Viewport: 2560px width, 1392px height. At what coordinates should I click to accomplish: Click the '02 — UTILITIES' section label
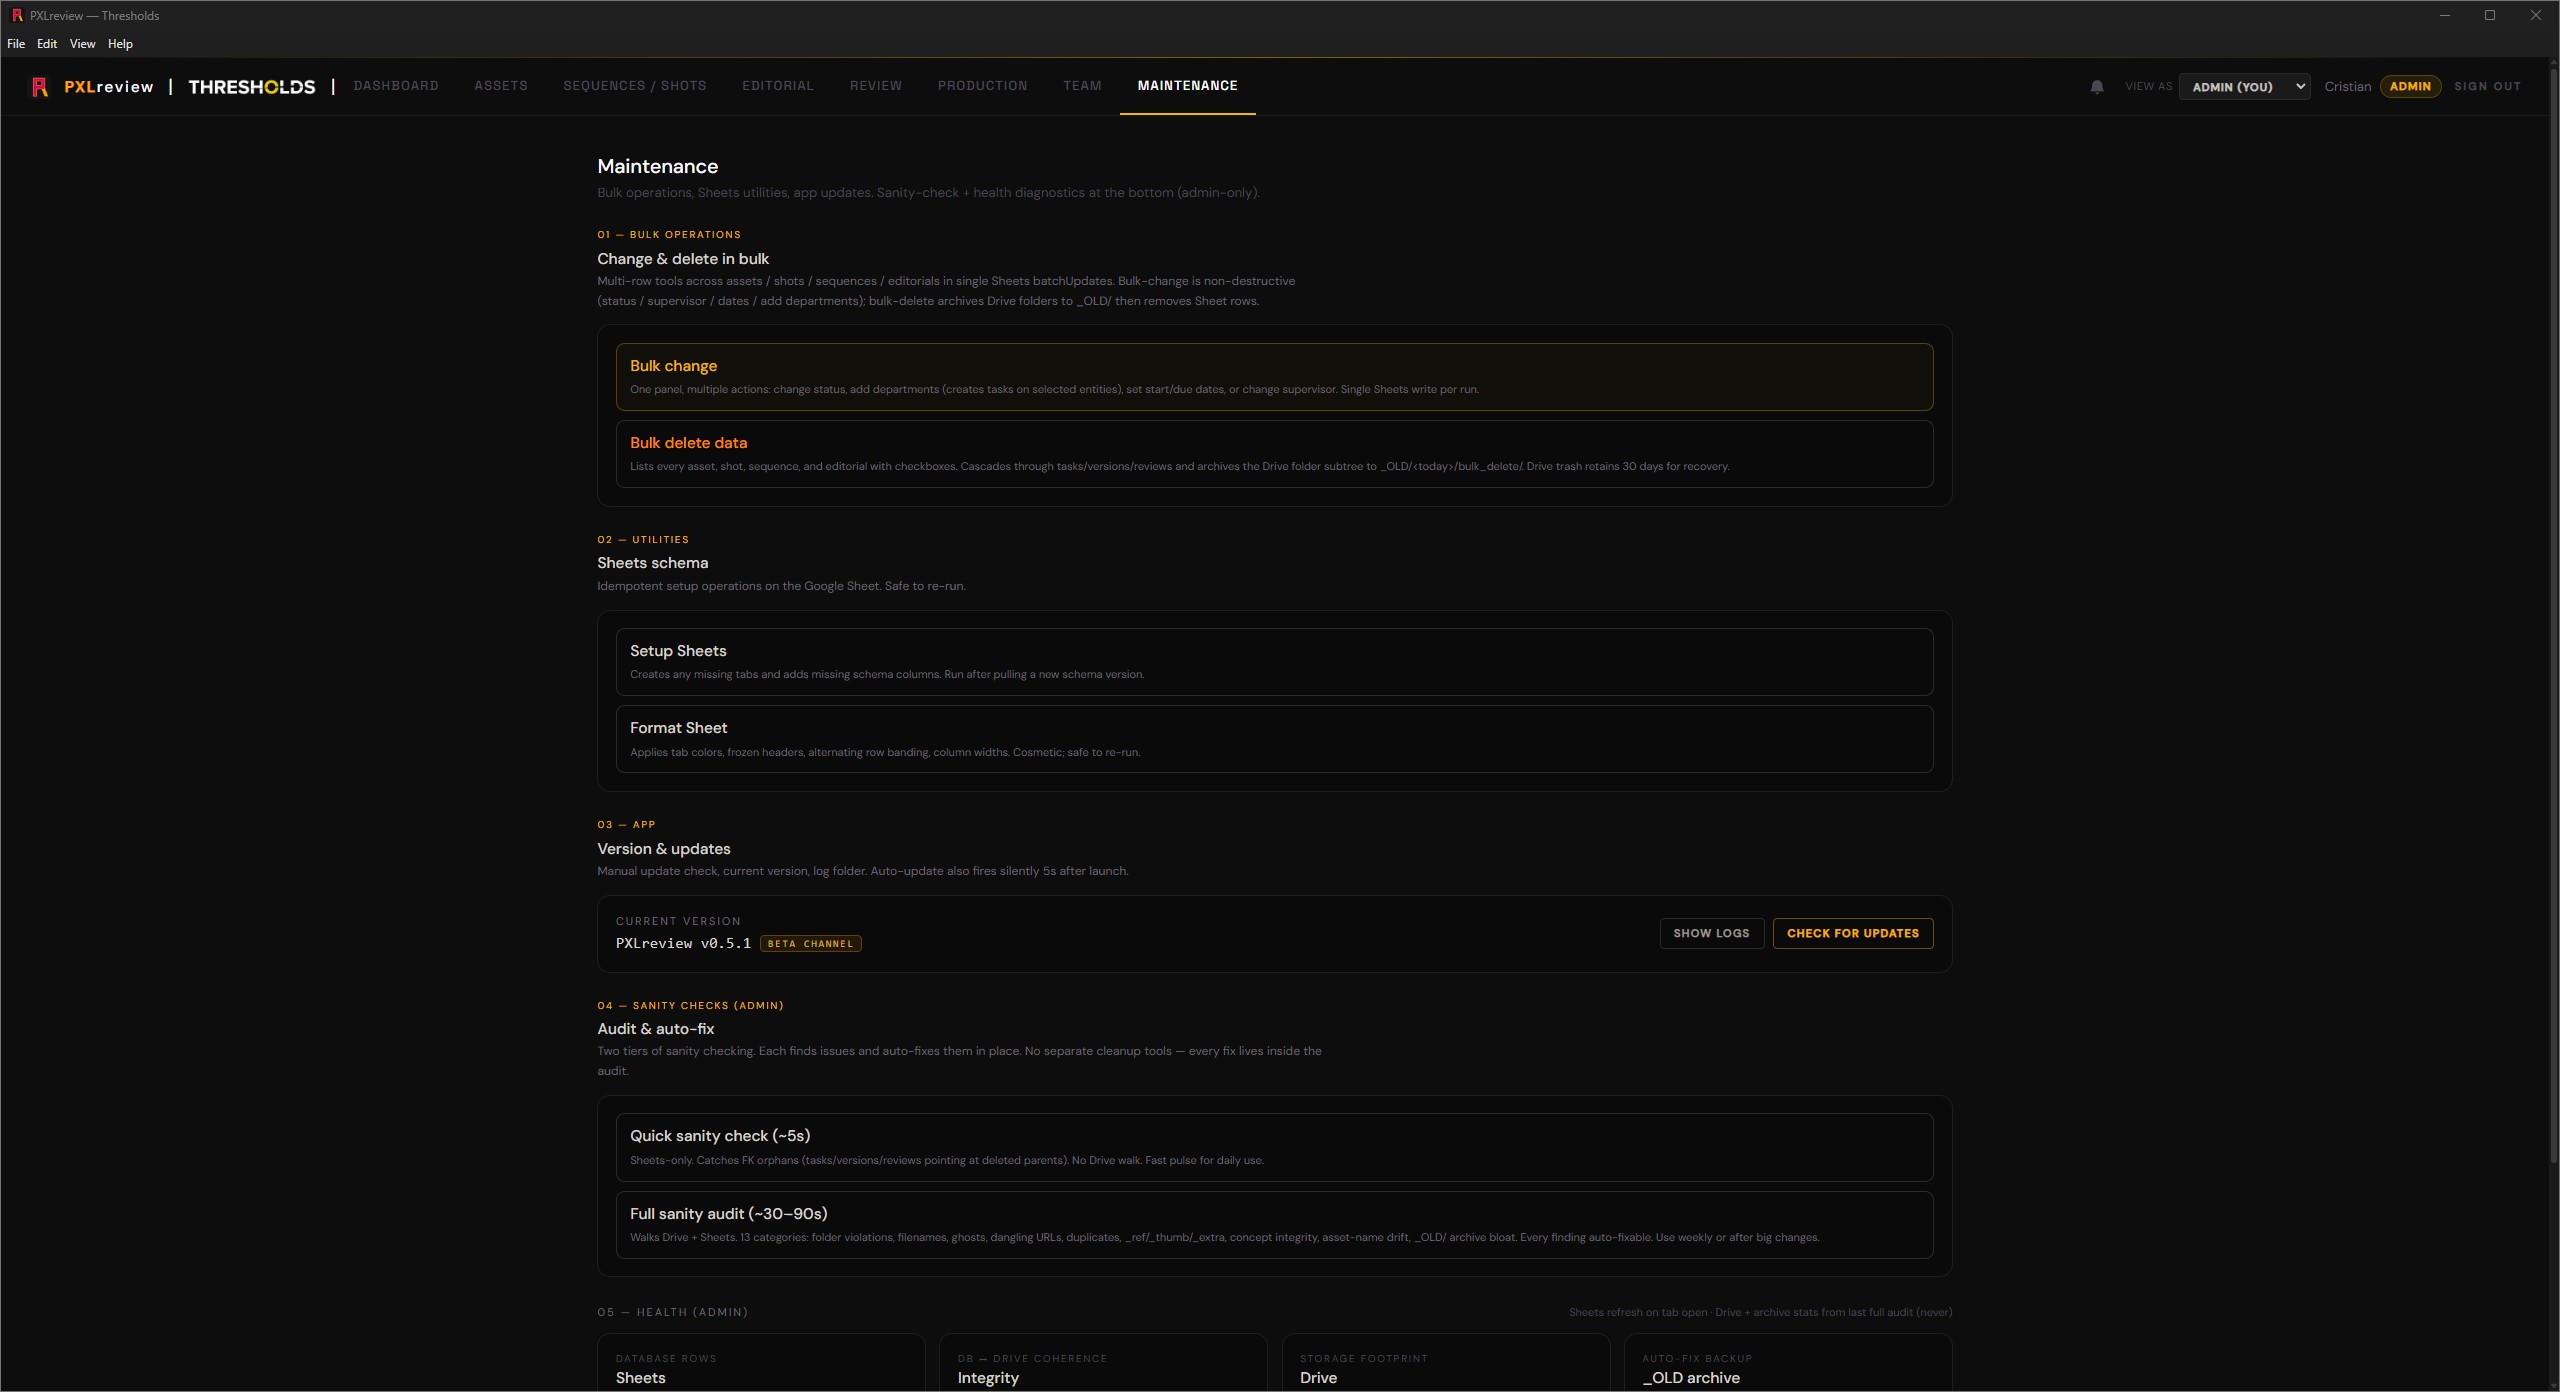[643, 540]
